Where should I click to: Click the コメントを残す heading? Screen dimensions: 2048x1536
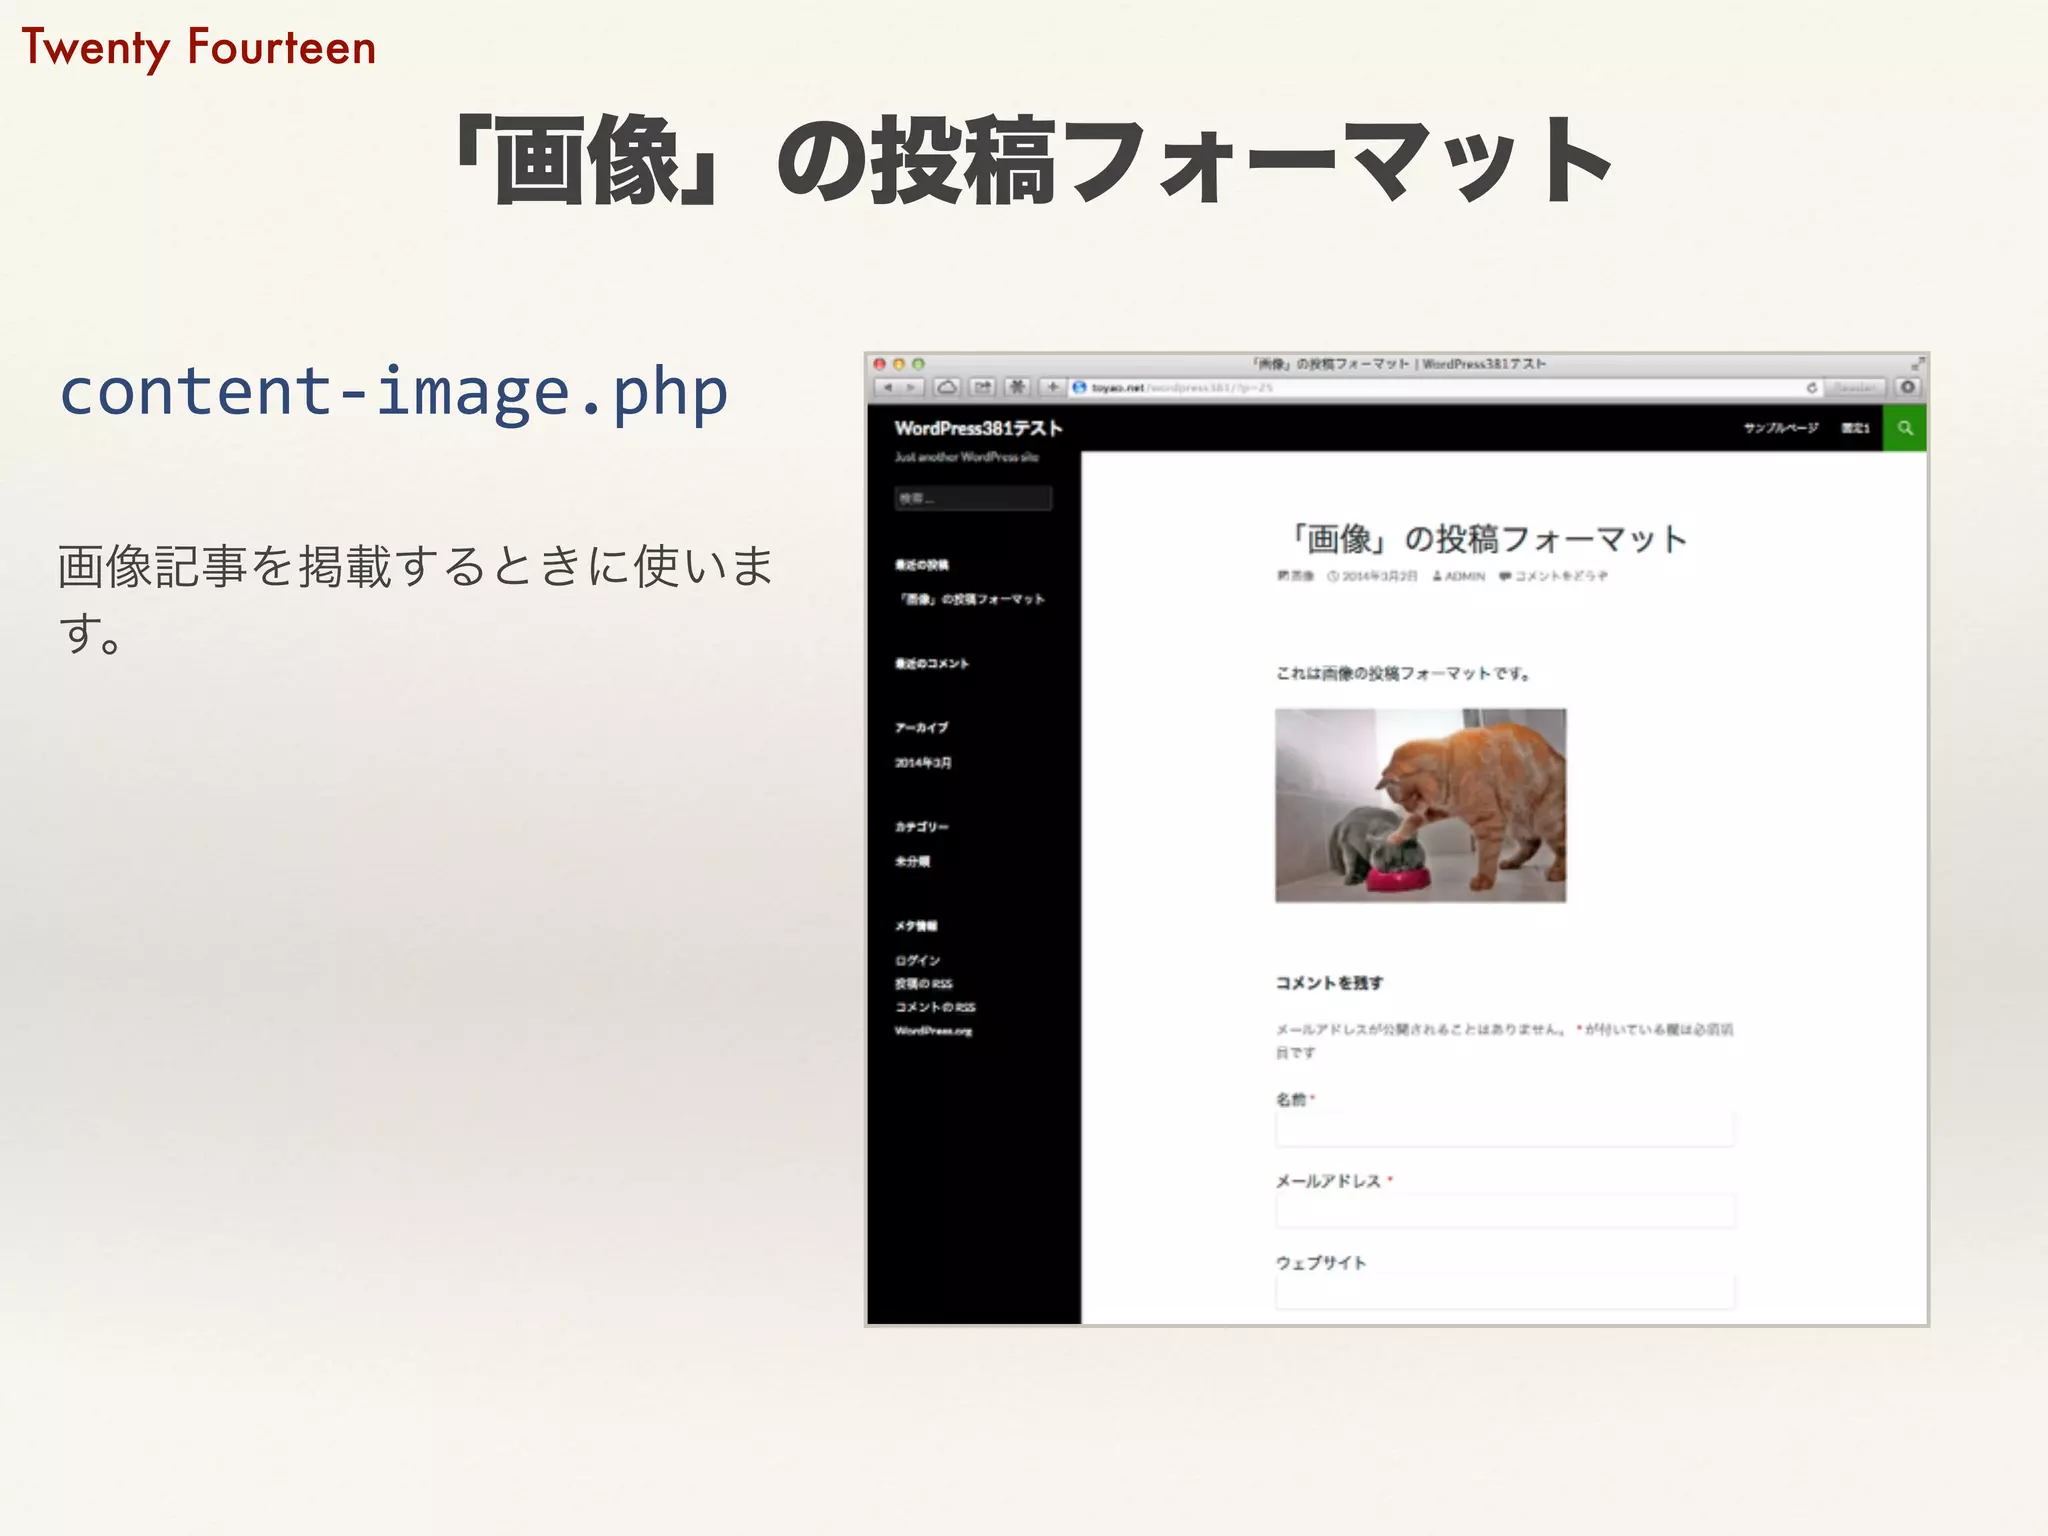(x=1329, y=983)
